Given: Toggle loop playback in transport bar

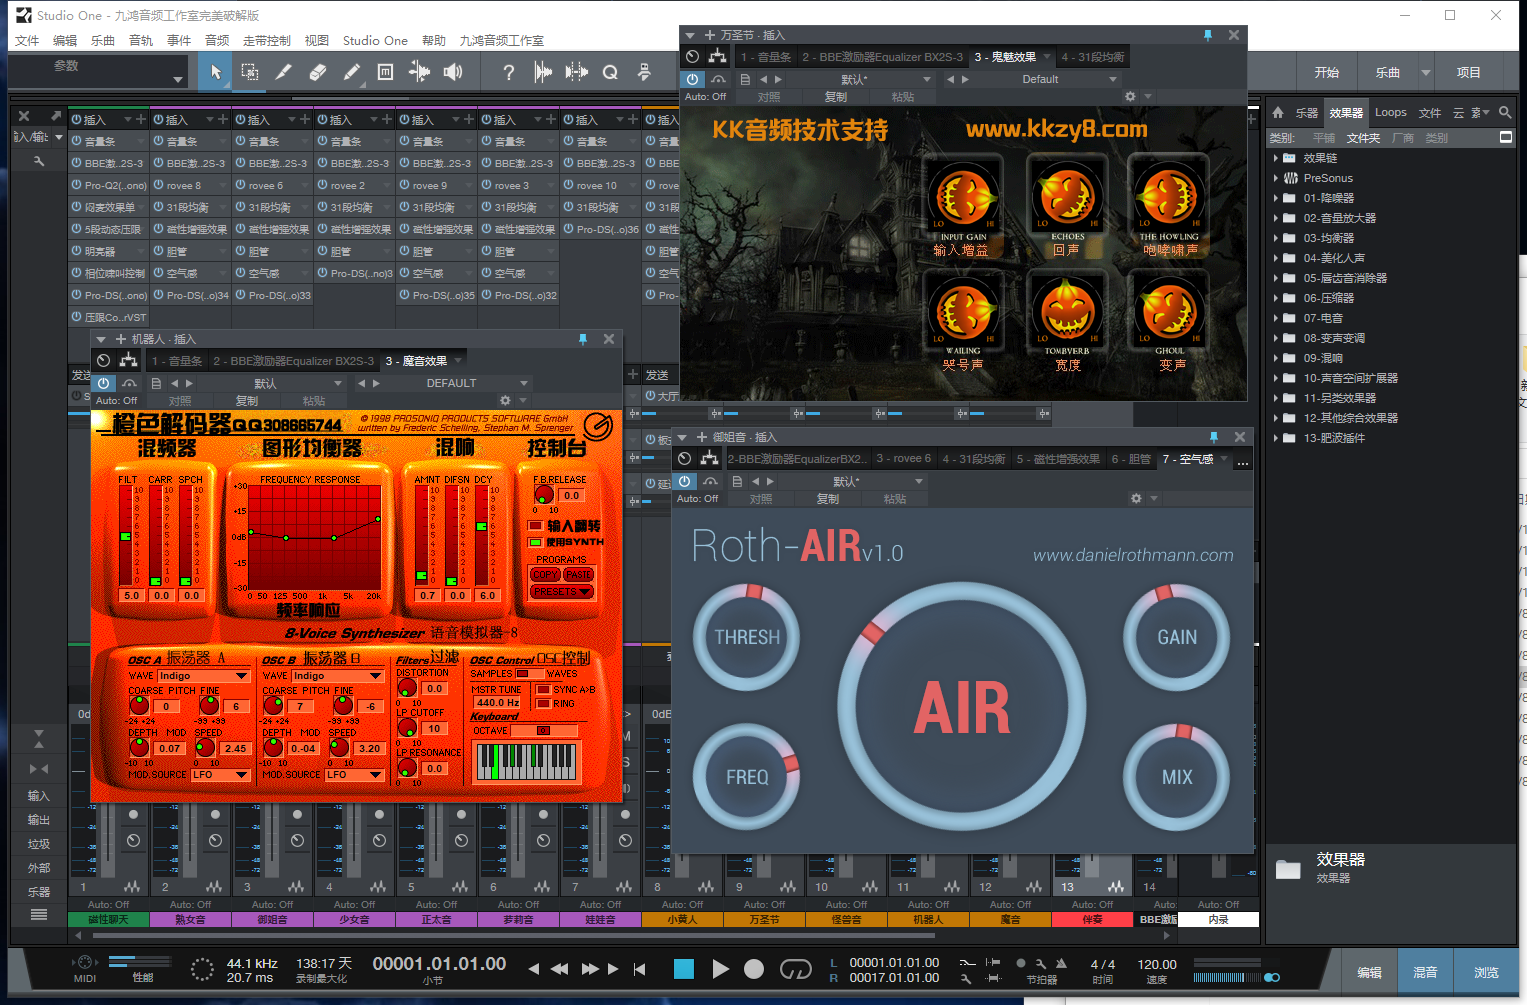Looking at the screenshot, I should coord(795,969).
